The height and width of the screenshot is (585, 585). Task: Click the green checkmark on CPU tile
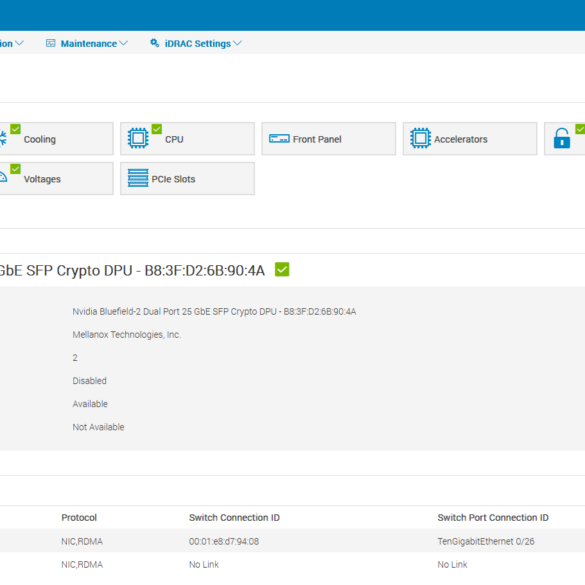click(x=157, y=129)
